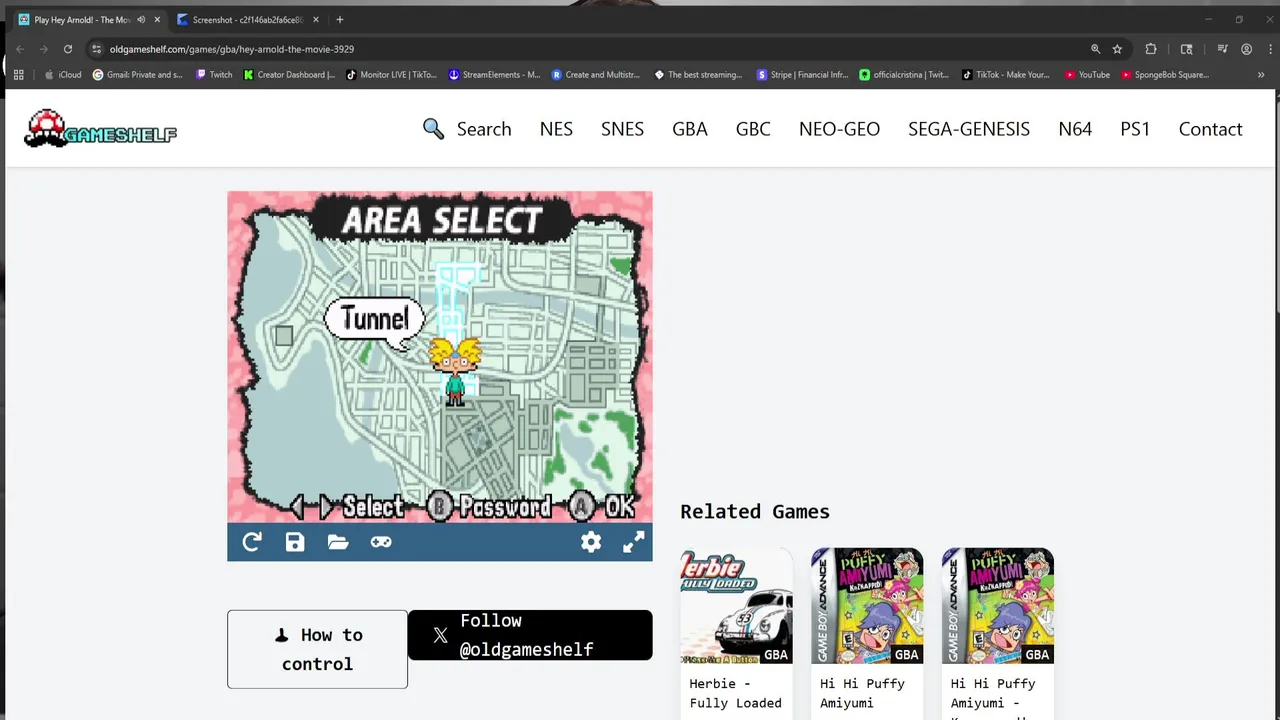Load saved state with the open folder icon
The image size is (1280, 720).
coord(338,542)
